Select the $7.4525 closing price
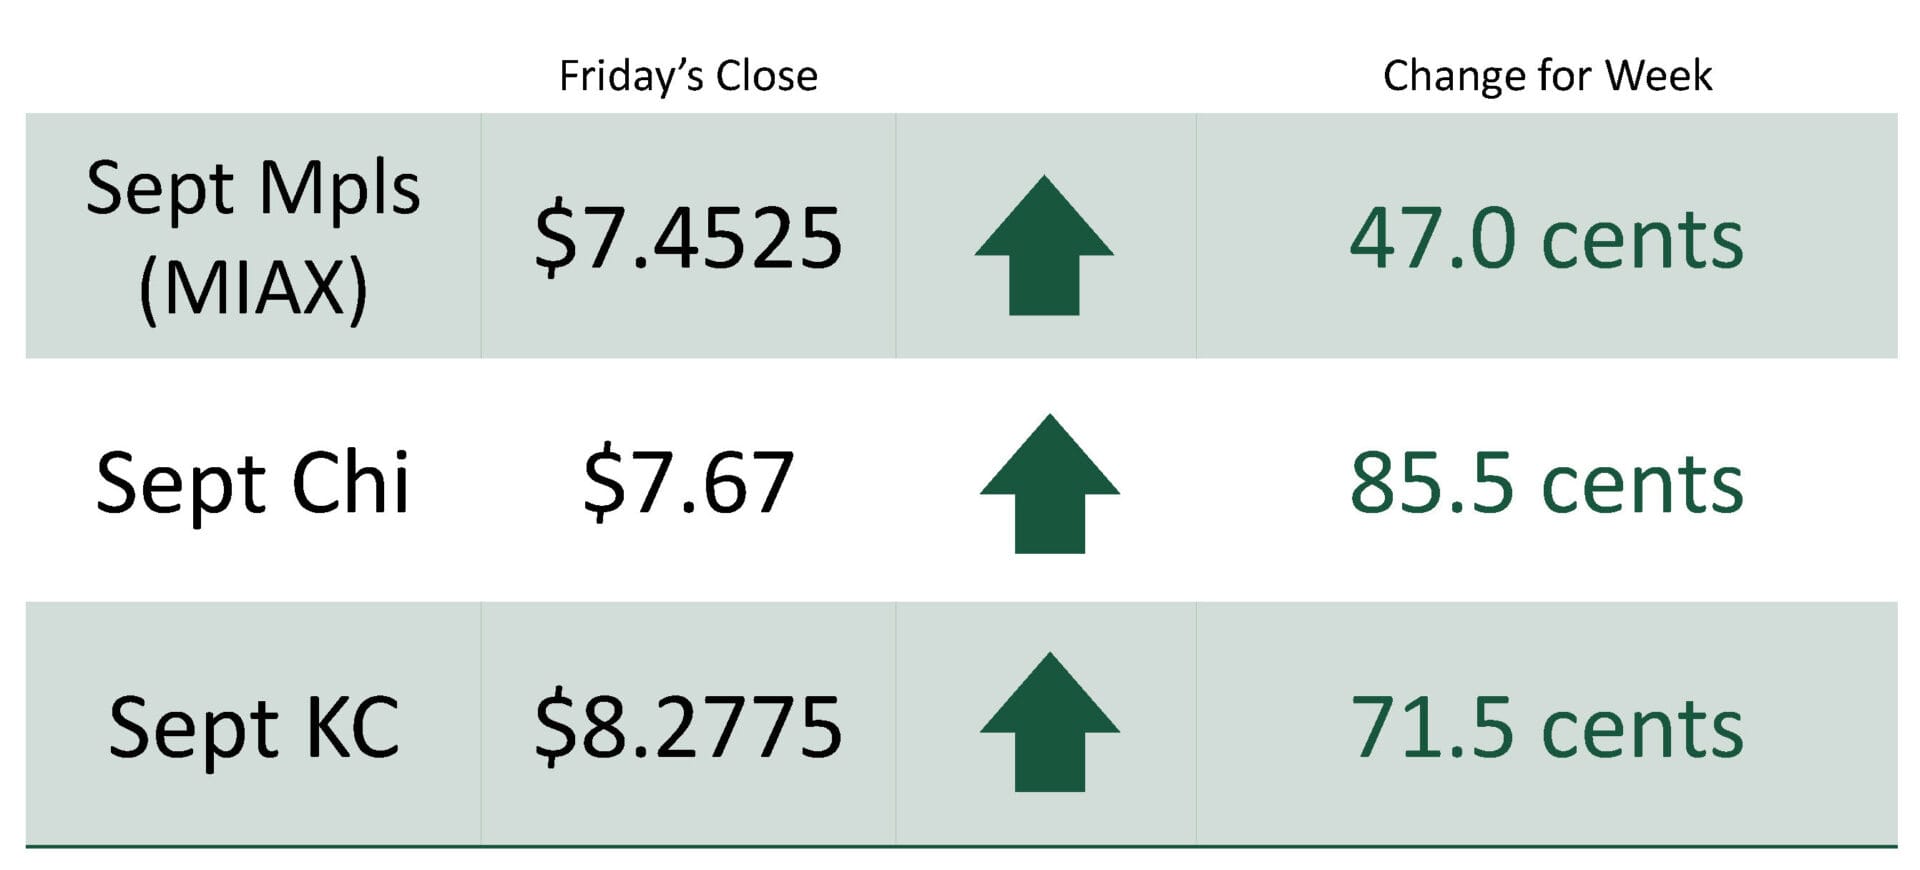Image resolution: width=1920 pixels, height=870 pixels. point(688,238)
